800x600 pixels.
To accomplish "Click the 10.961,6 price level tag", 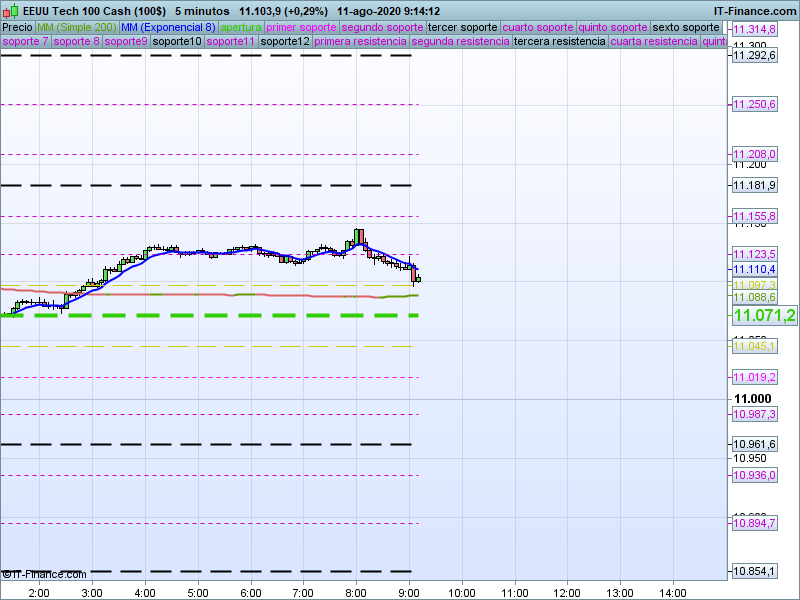I will [x=754, y=444].
